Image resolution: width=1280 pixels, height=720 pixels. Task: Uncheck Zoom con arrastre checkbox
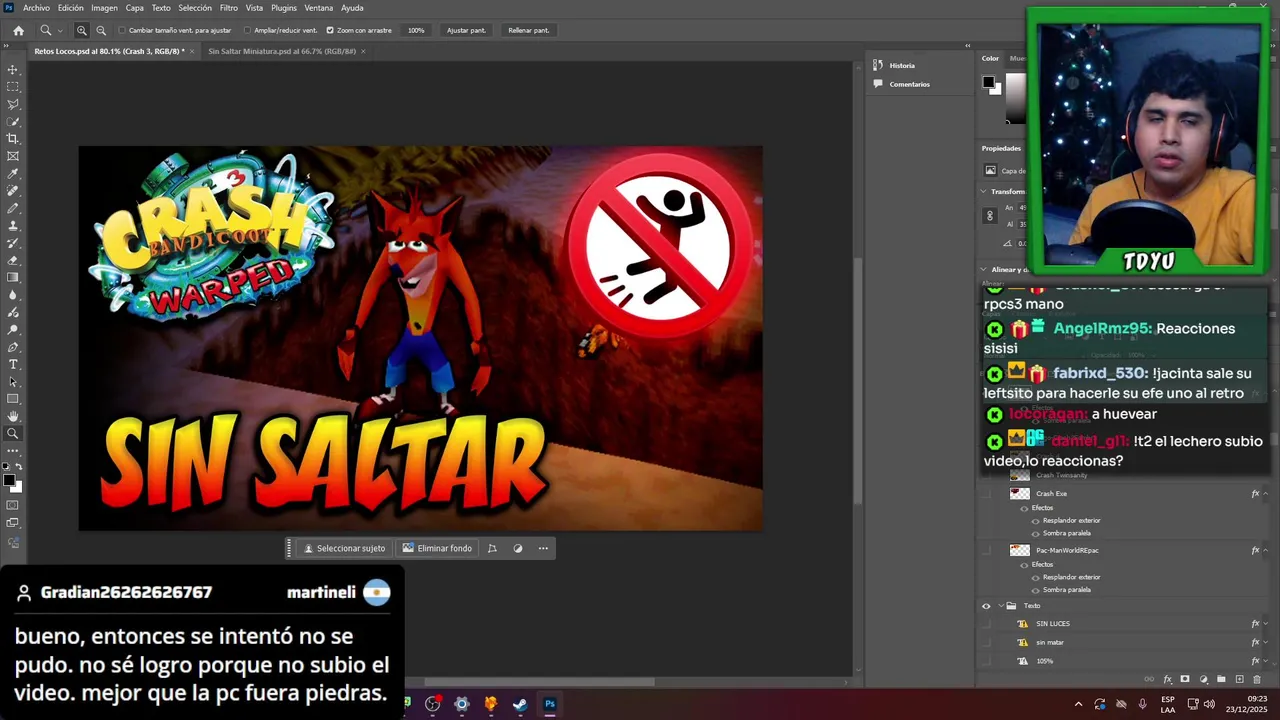(x=330, y=30)
